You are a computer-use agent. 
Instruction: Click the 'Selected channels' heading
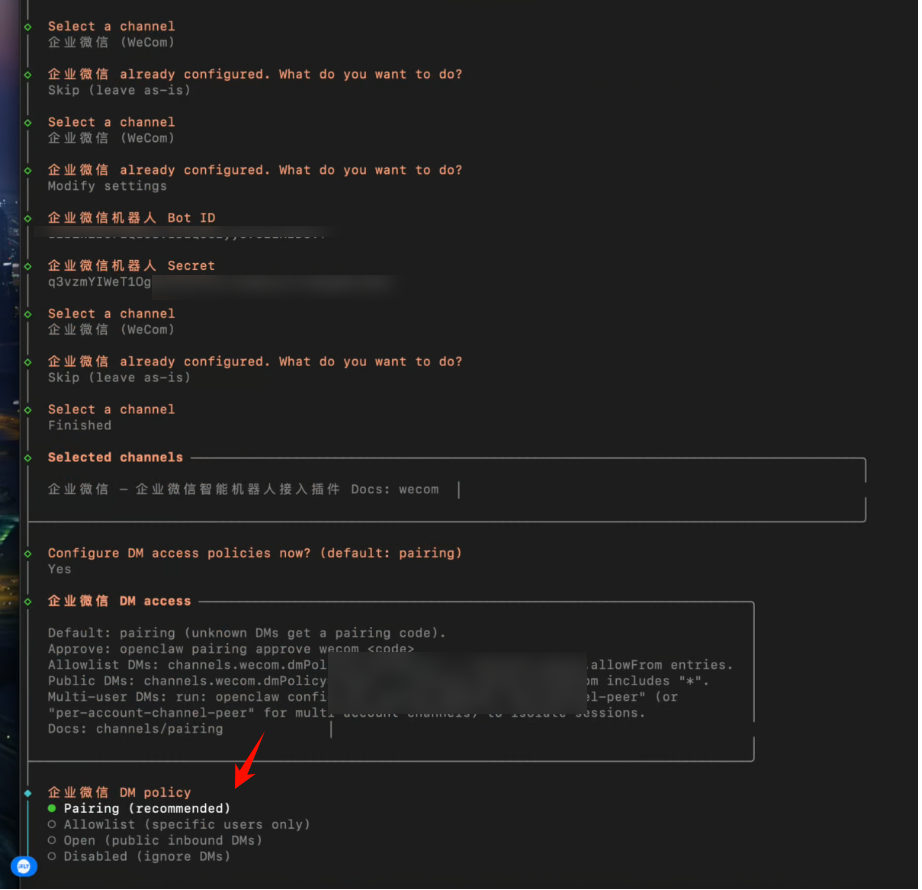(115, 457)
